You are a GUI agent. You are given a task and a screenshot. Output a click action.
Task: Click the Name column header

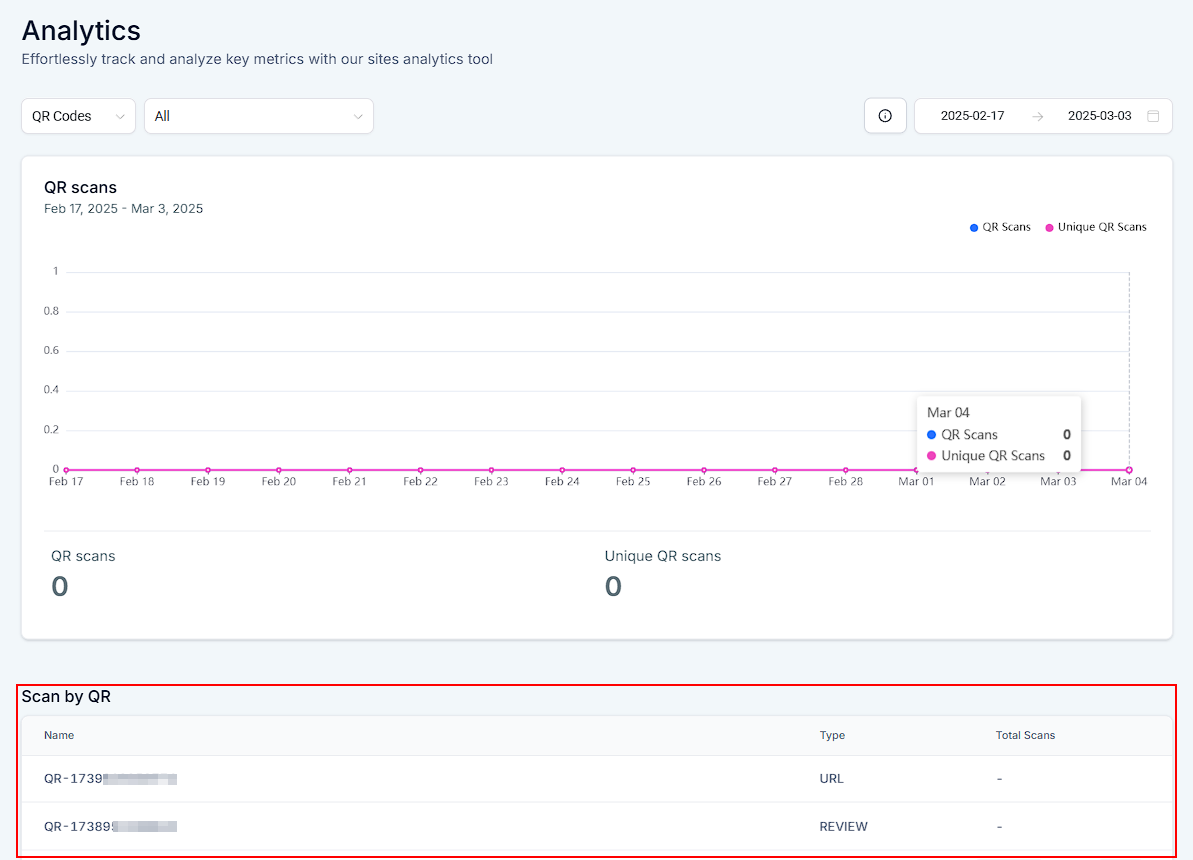click(x=59, y=735)
